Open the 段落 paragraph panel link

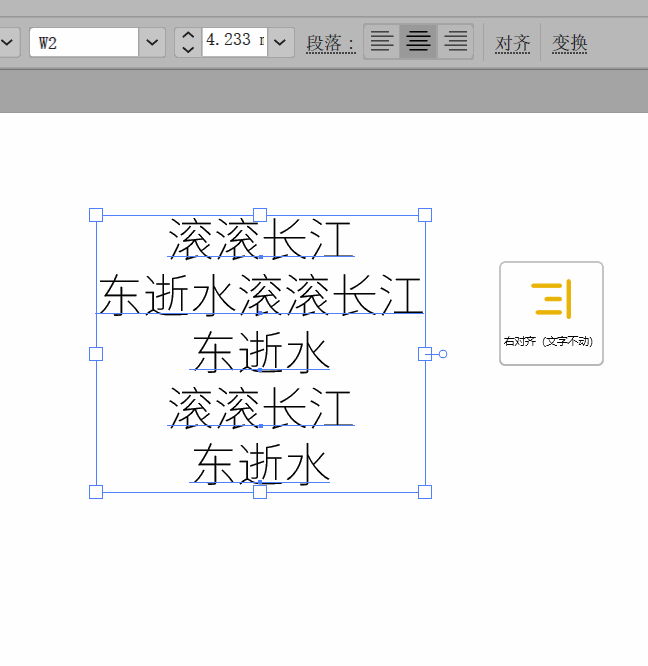[x=331, y=43]
